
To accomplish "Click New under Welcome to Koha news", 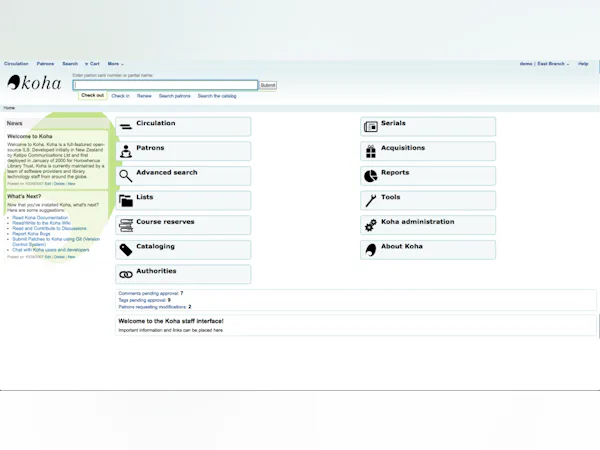I will point(72,184).
